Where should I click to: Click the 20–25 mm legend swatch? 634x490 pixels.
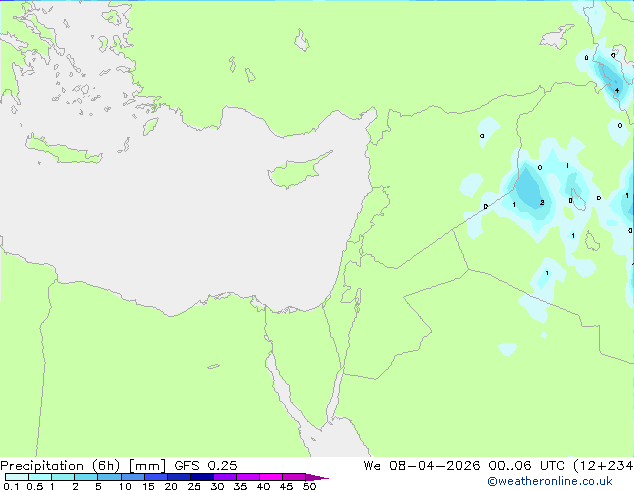(178, 477)
